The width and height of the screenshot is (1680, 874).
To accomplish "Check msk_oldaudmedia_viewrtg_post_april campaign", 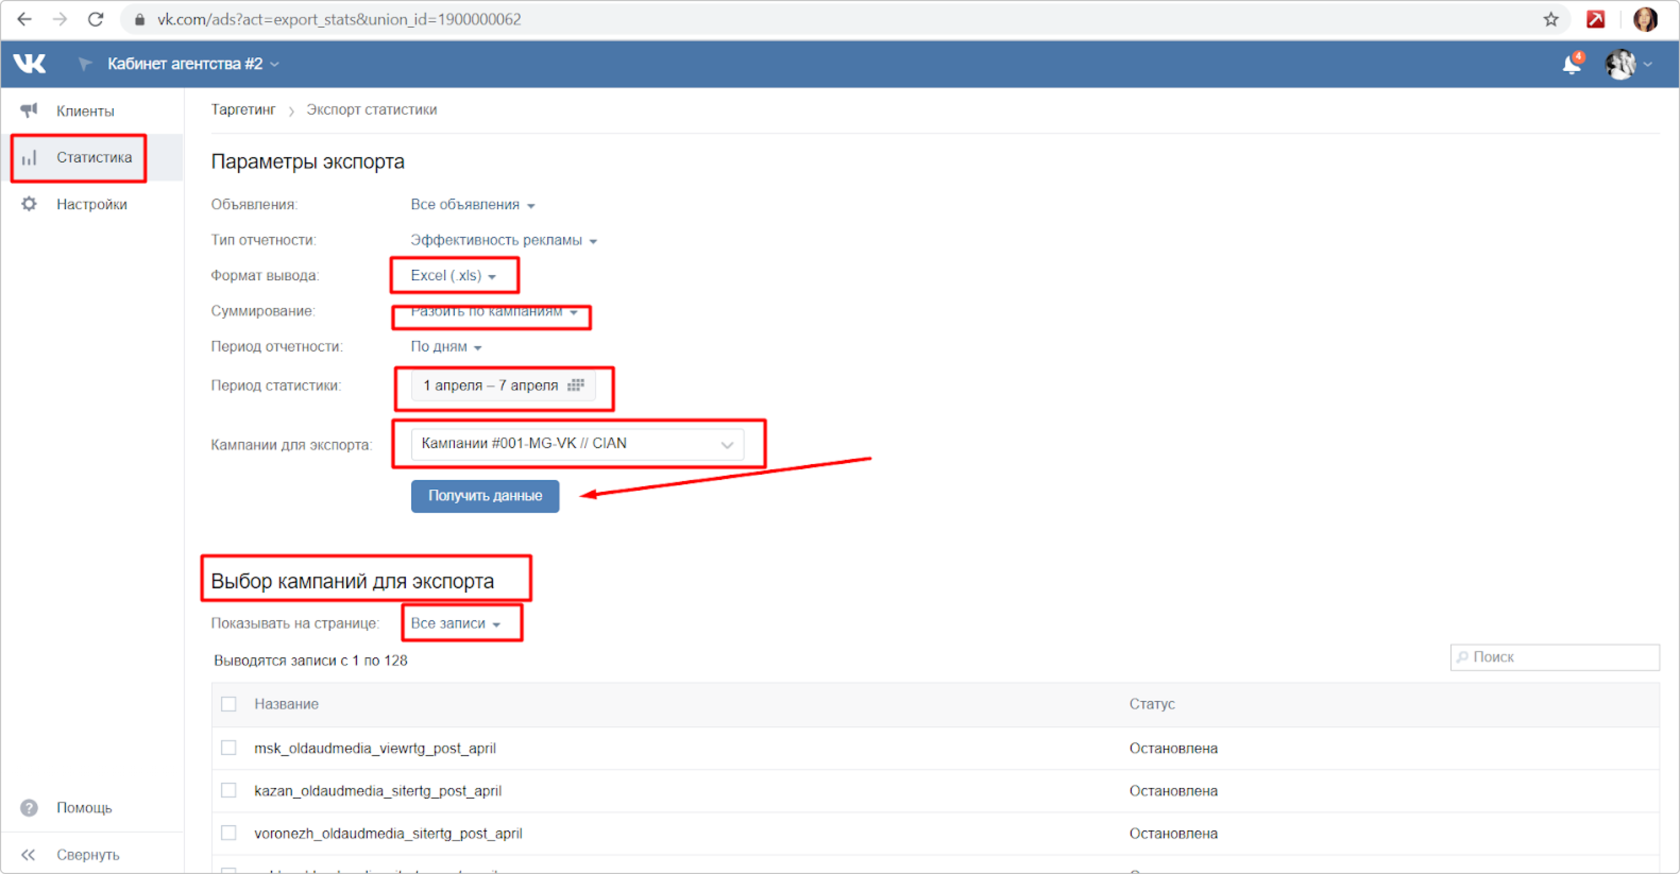I will pos(229,748).
